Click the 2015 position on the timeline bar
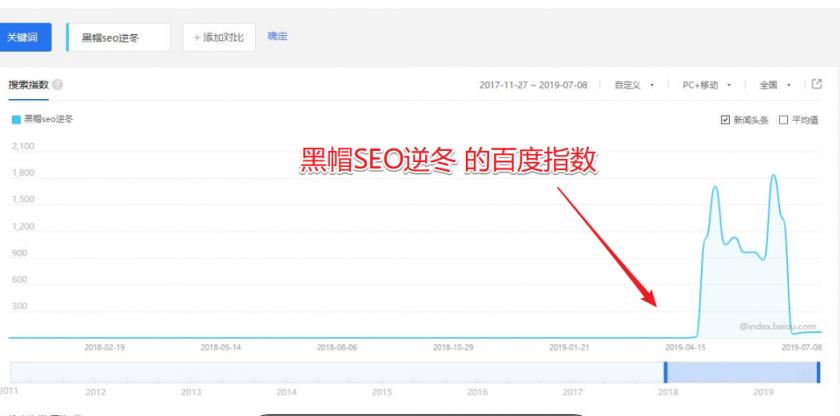 pyautogui.click(x=381, y=371)
